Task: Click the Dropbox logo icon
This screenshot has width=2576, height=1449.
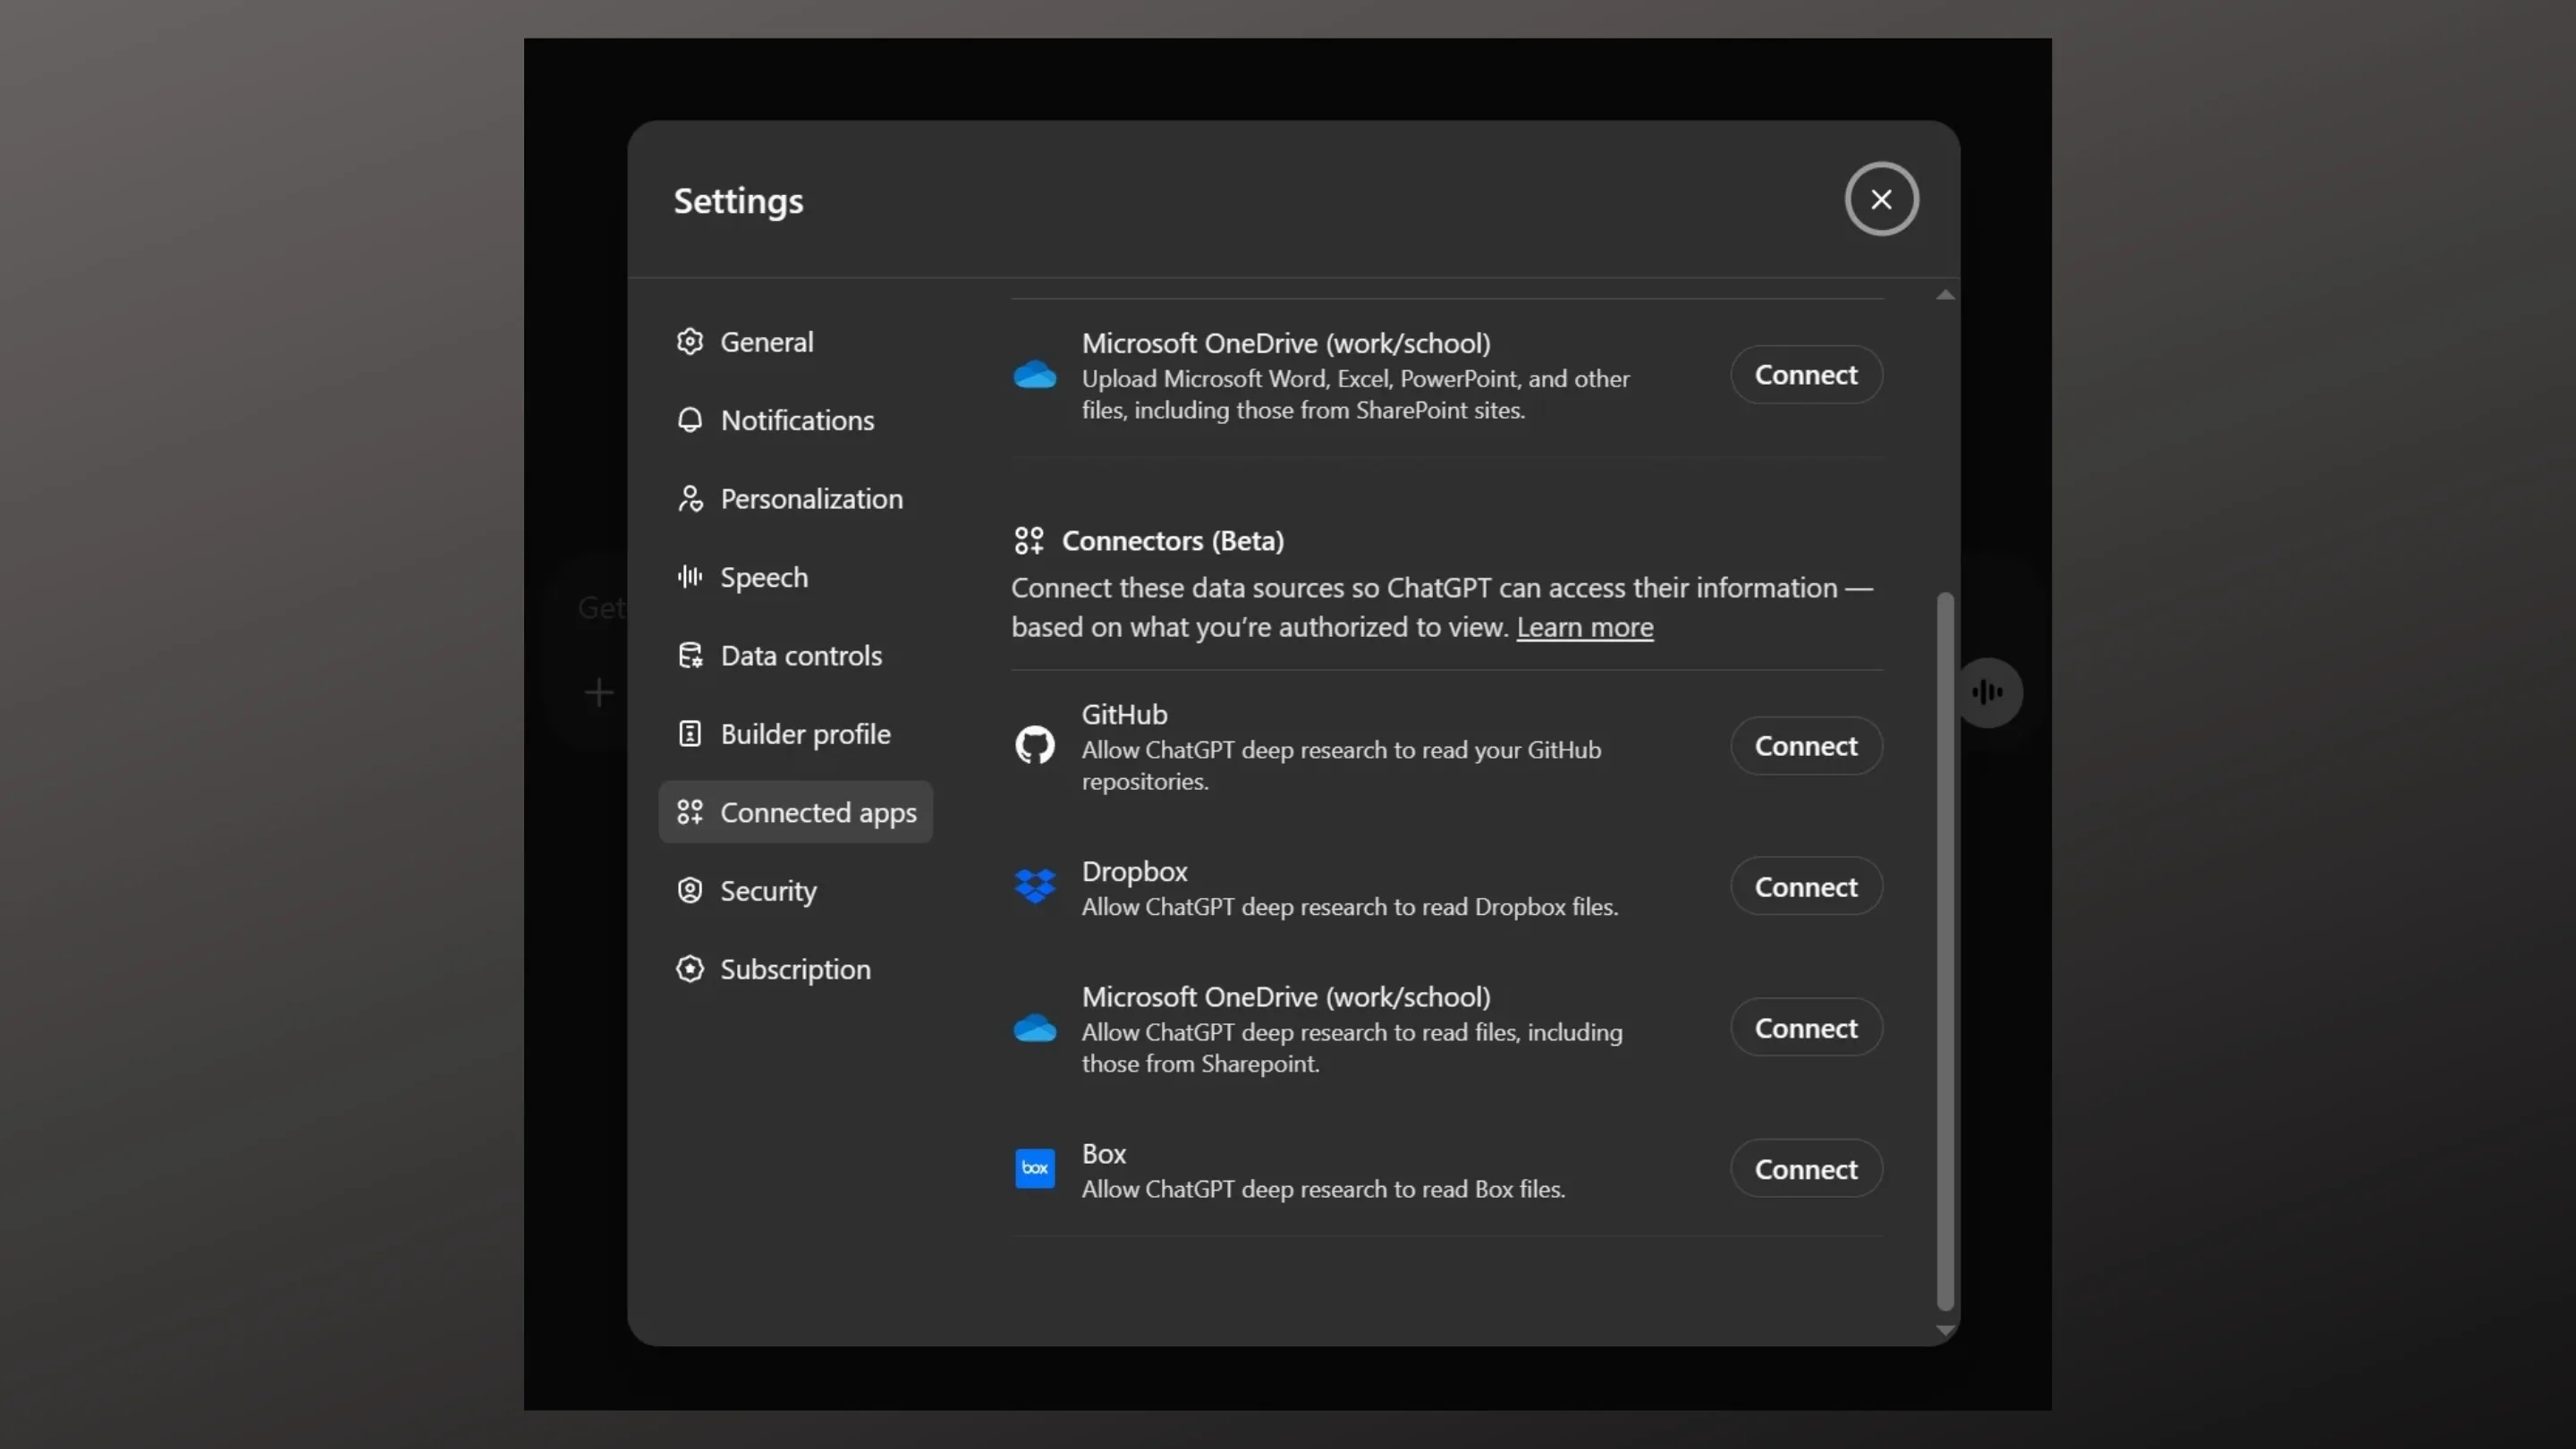Action: (1035, 887)
